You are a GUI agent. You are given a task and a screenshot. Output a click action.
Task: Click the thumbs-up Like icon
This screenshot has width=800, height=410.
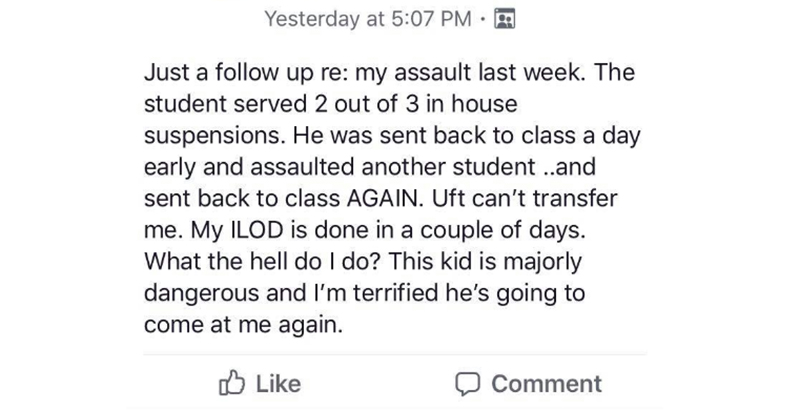tap(232, 382)
